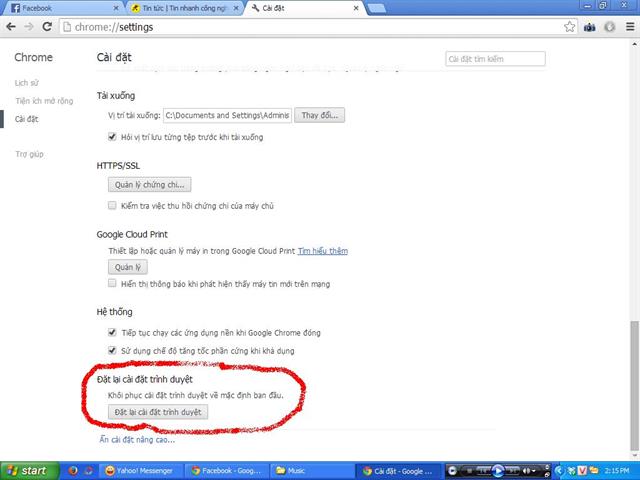Viewport: 640px width, 480px height.
Task: Enable Kiểm tra việc thu hồi chứng chỉ
Action: [x=112, y=205]
